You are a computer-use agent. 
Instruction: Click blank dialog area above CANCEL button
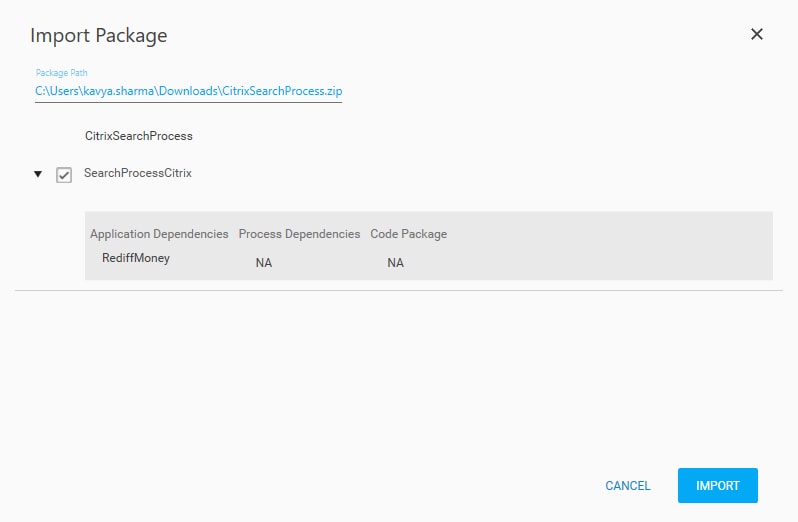tap(628, 407)
